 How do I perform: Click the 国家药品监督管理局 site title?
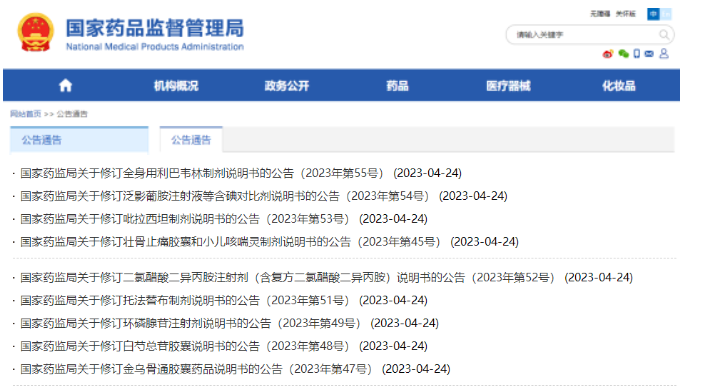pos(155,28)
